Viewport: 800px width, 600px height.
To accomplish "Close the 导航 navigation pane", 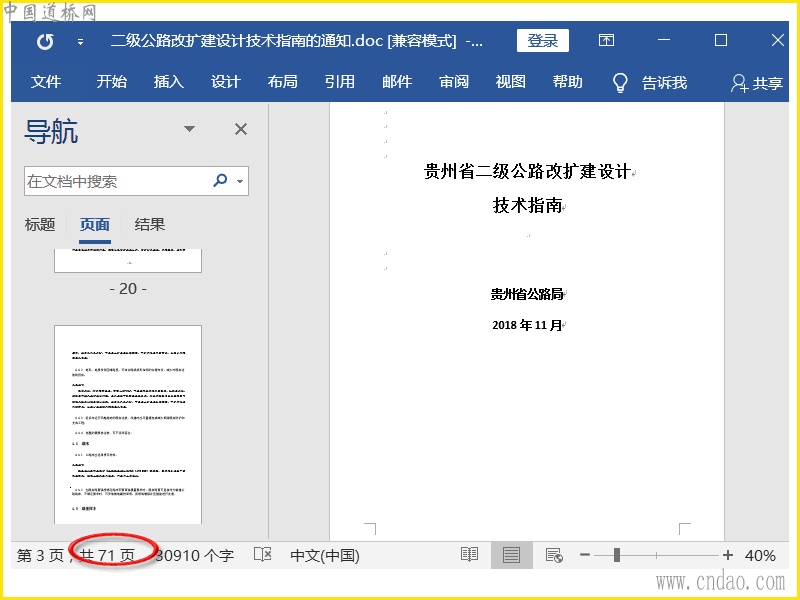I will [241, 129].
